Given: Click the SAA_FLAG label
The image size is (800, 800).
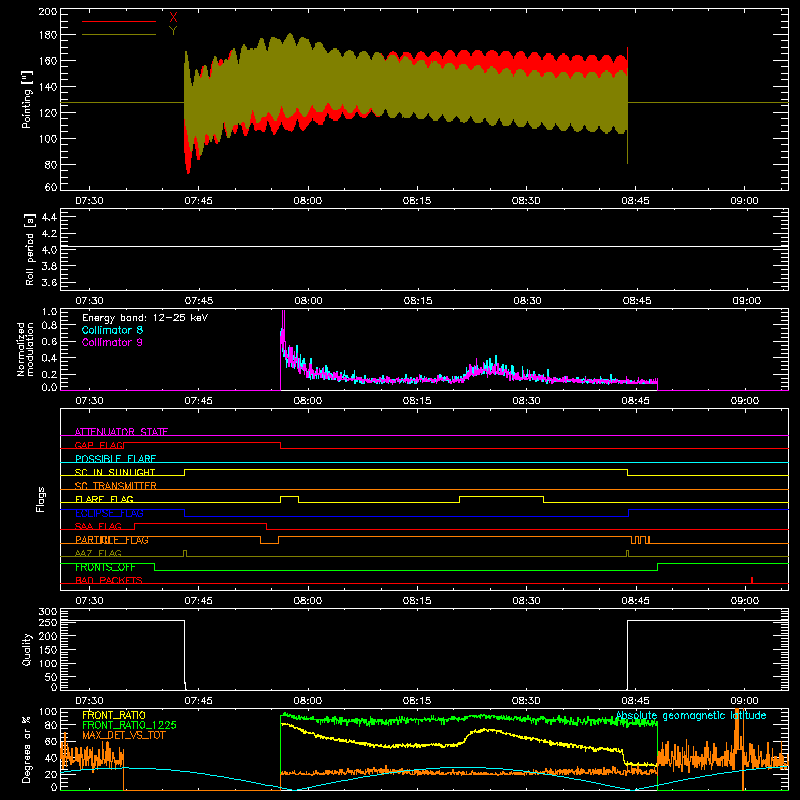Looking at the screenshot, I should pyautogui.click(x=98, y=526).
